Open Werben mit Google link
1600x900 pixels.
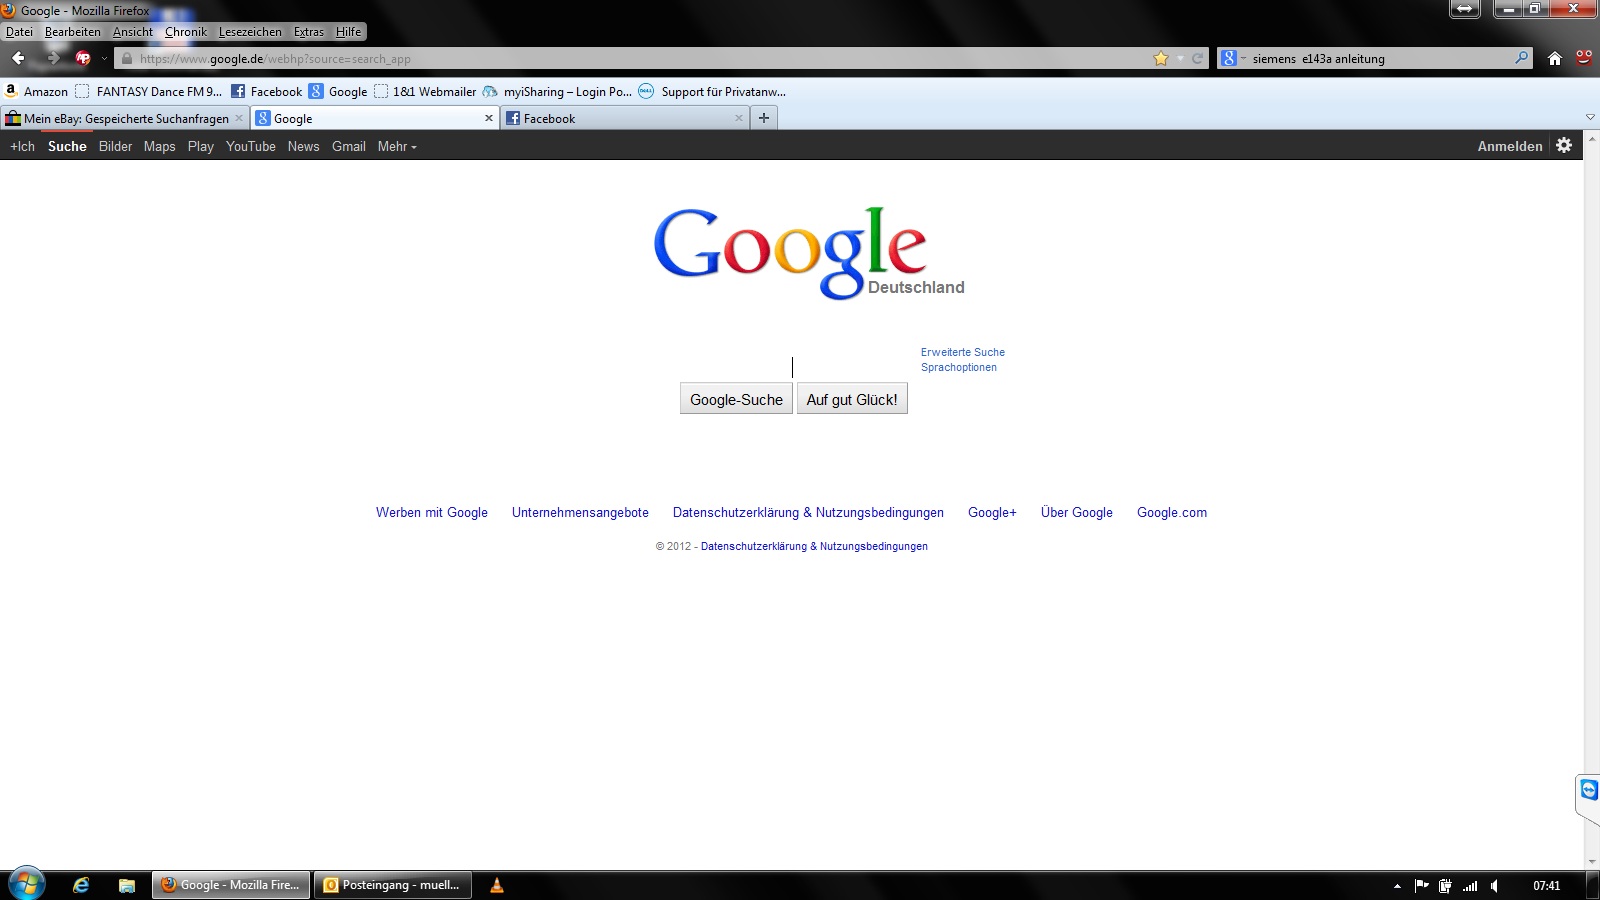(x=432, y=512)
